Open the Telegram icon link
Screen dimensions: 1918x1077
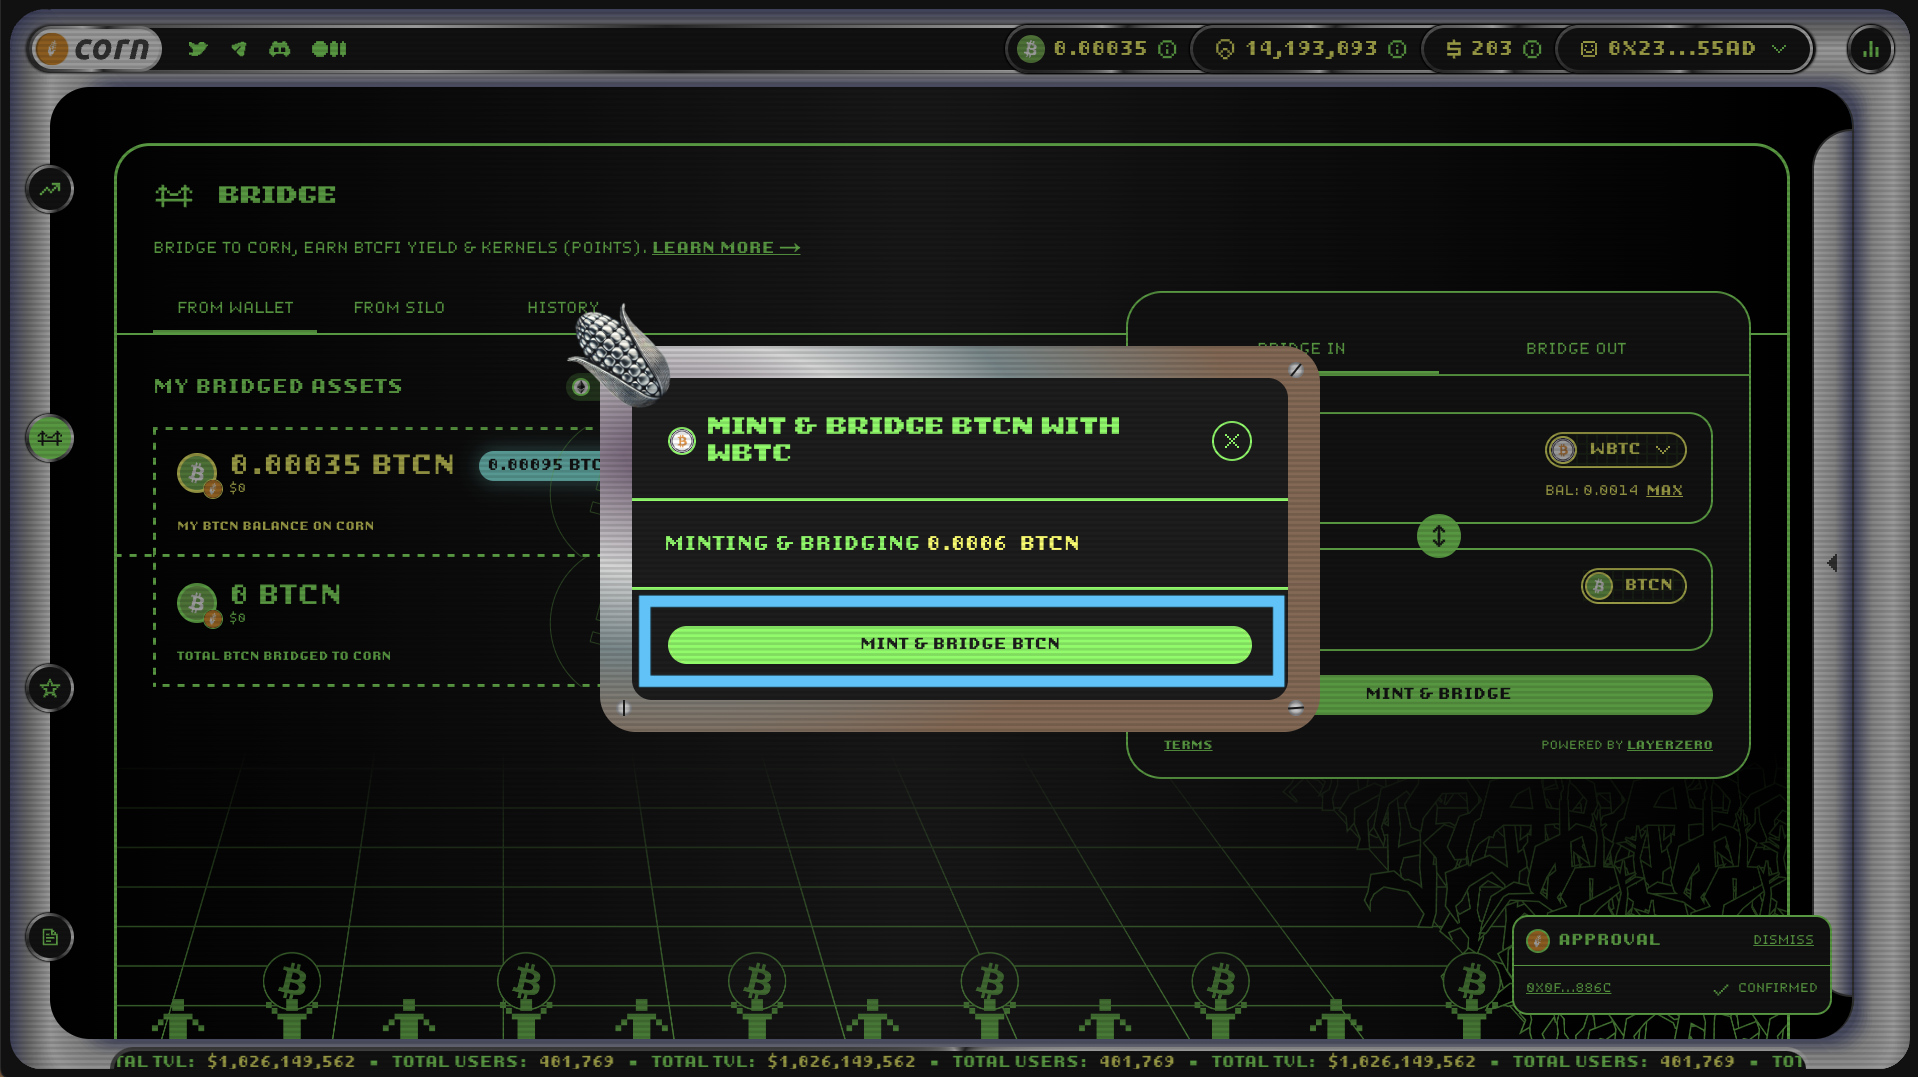(238, 48)
